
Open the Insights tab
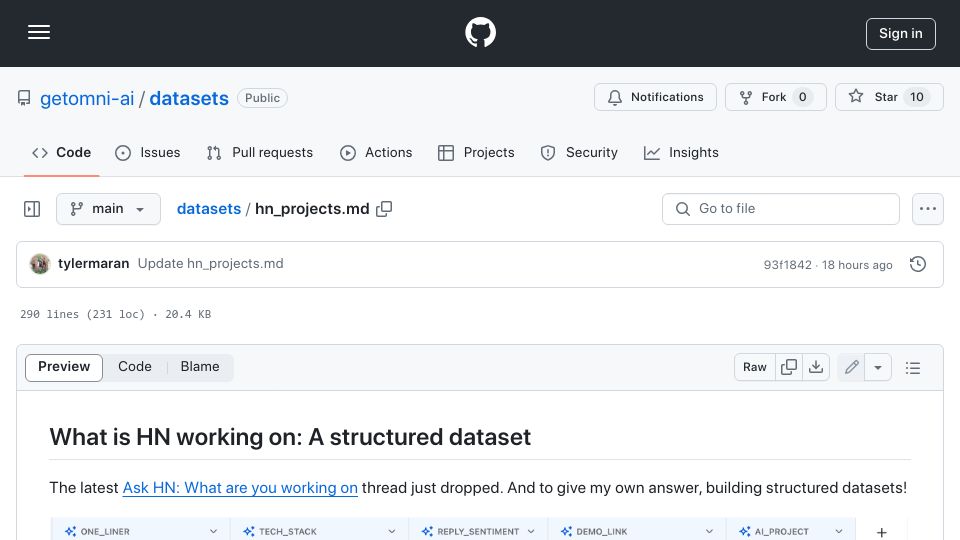(681, 152)
